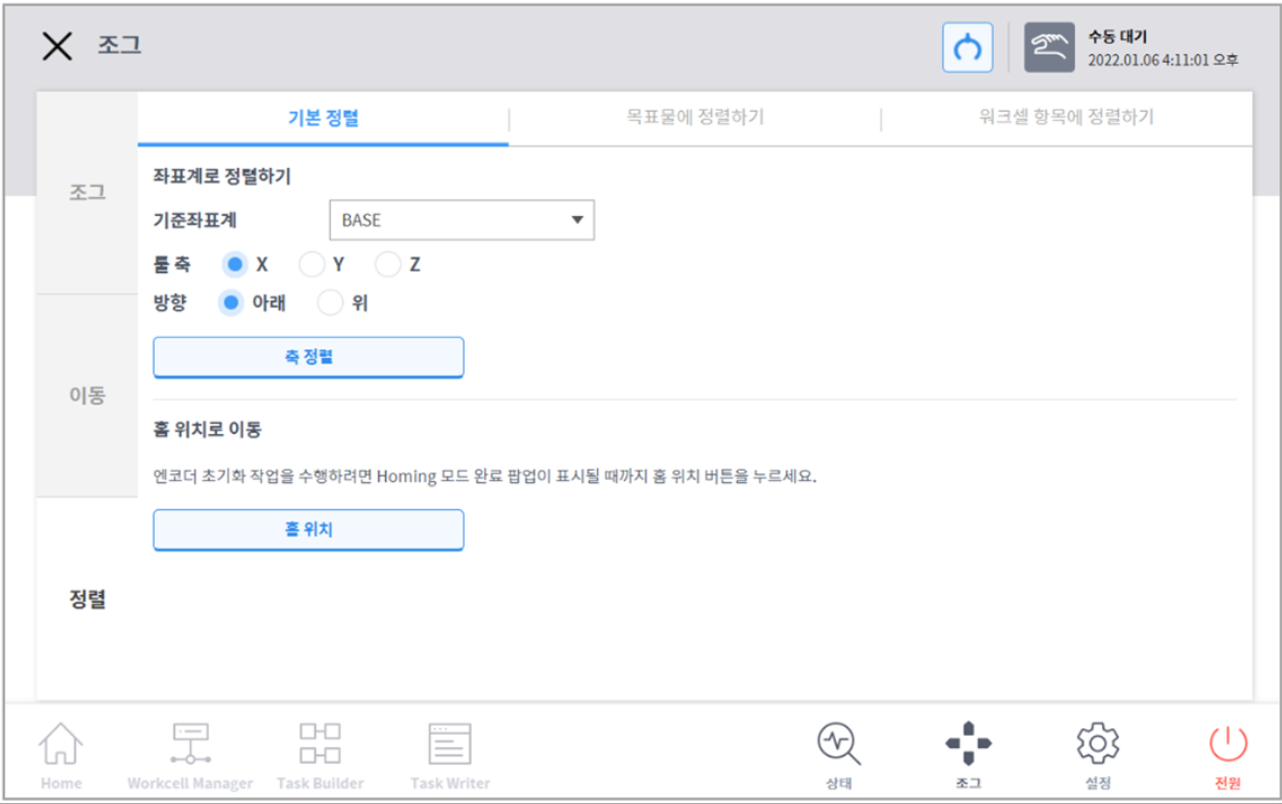
Task: Open Task Builder icon
Action: point(320,745)
